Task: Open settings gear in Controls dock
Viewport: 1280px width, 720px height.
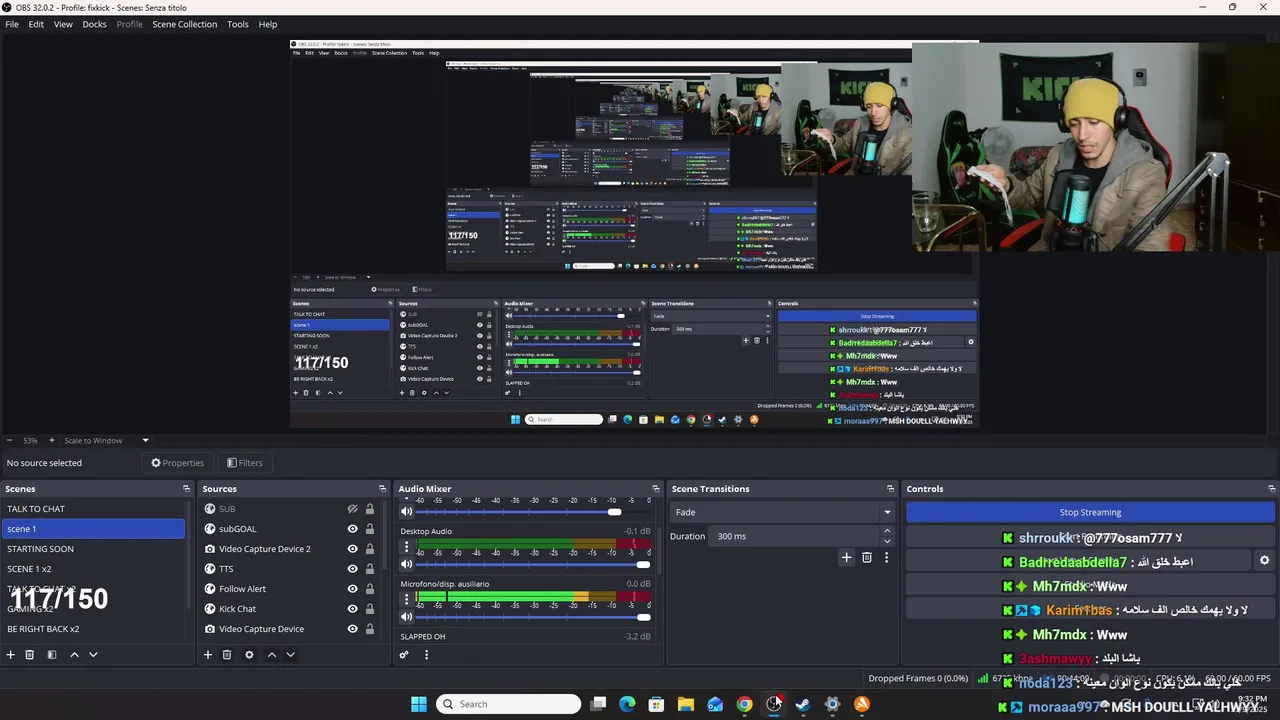Action: pyautogui.click(x=1264, y=561)
